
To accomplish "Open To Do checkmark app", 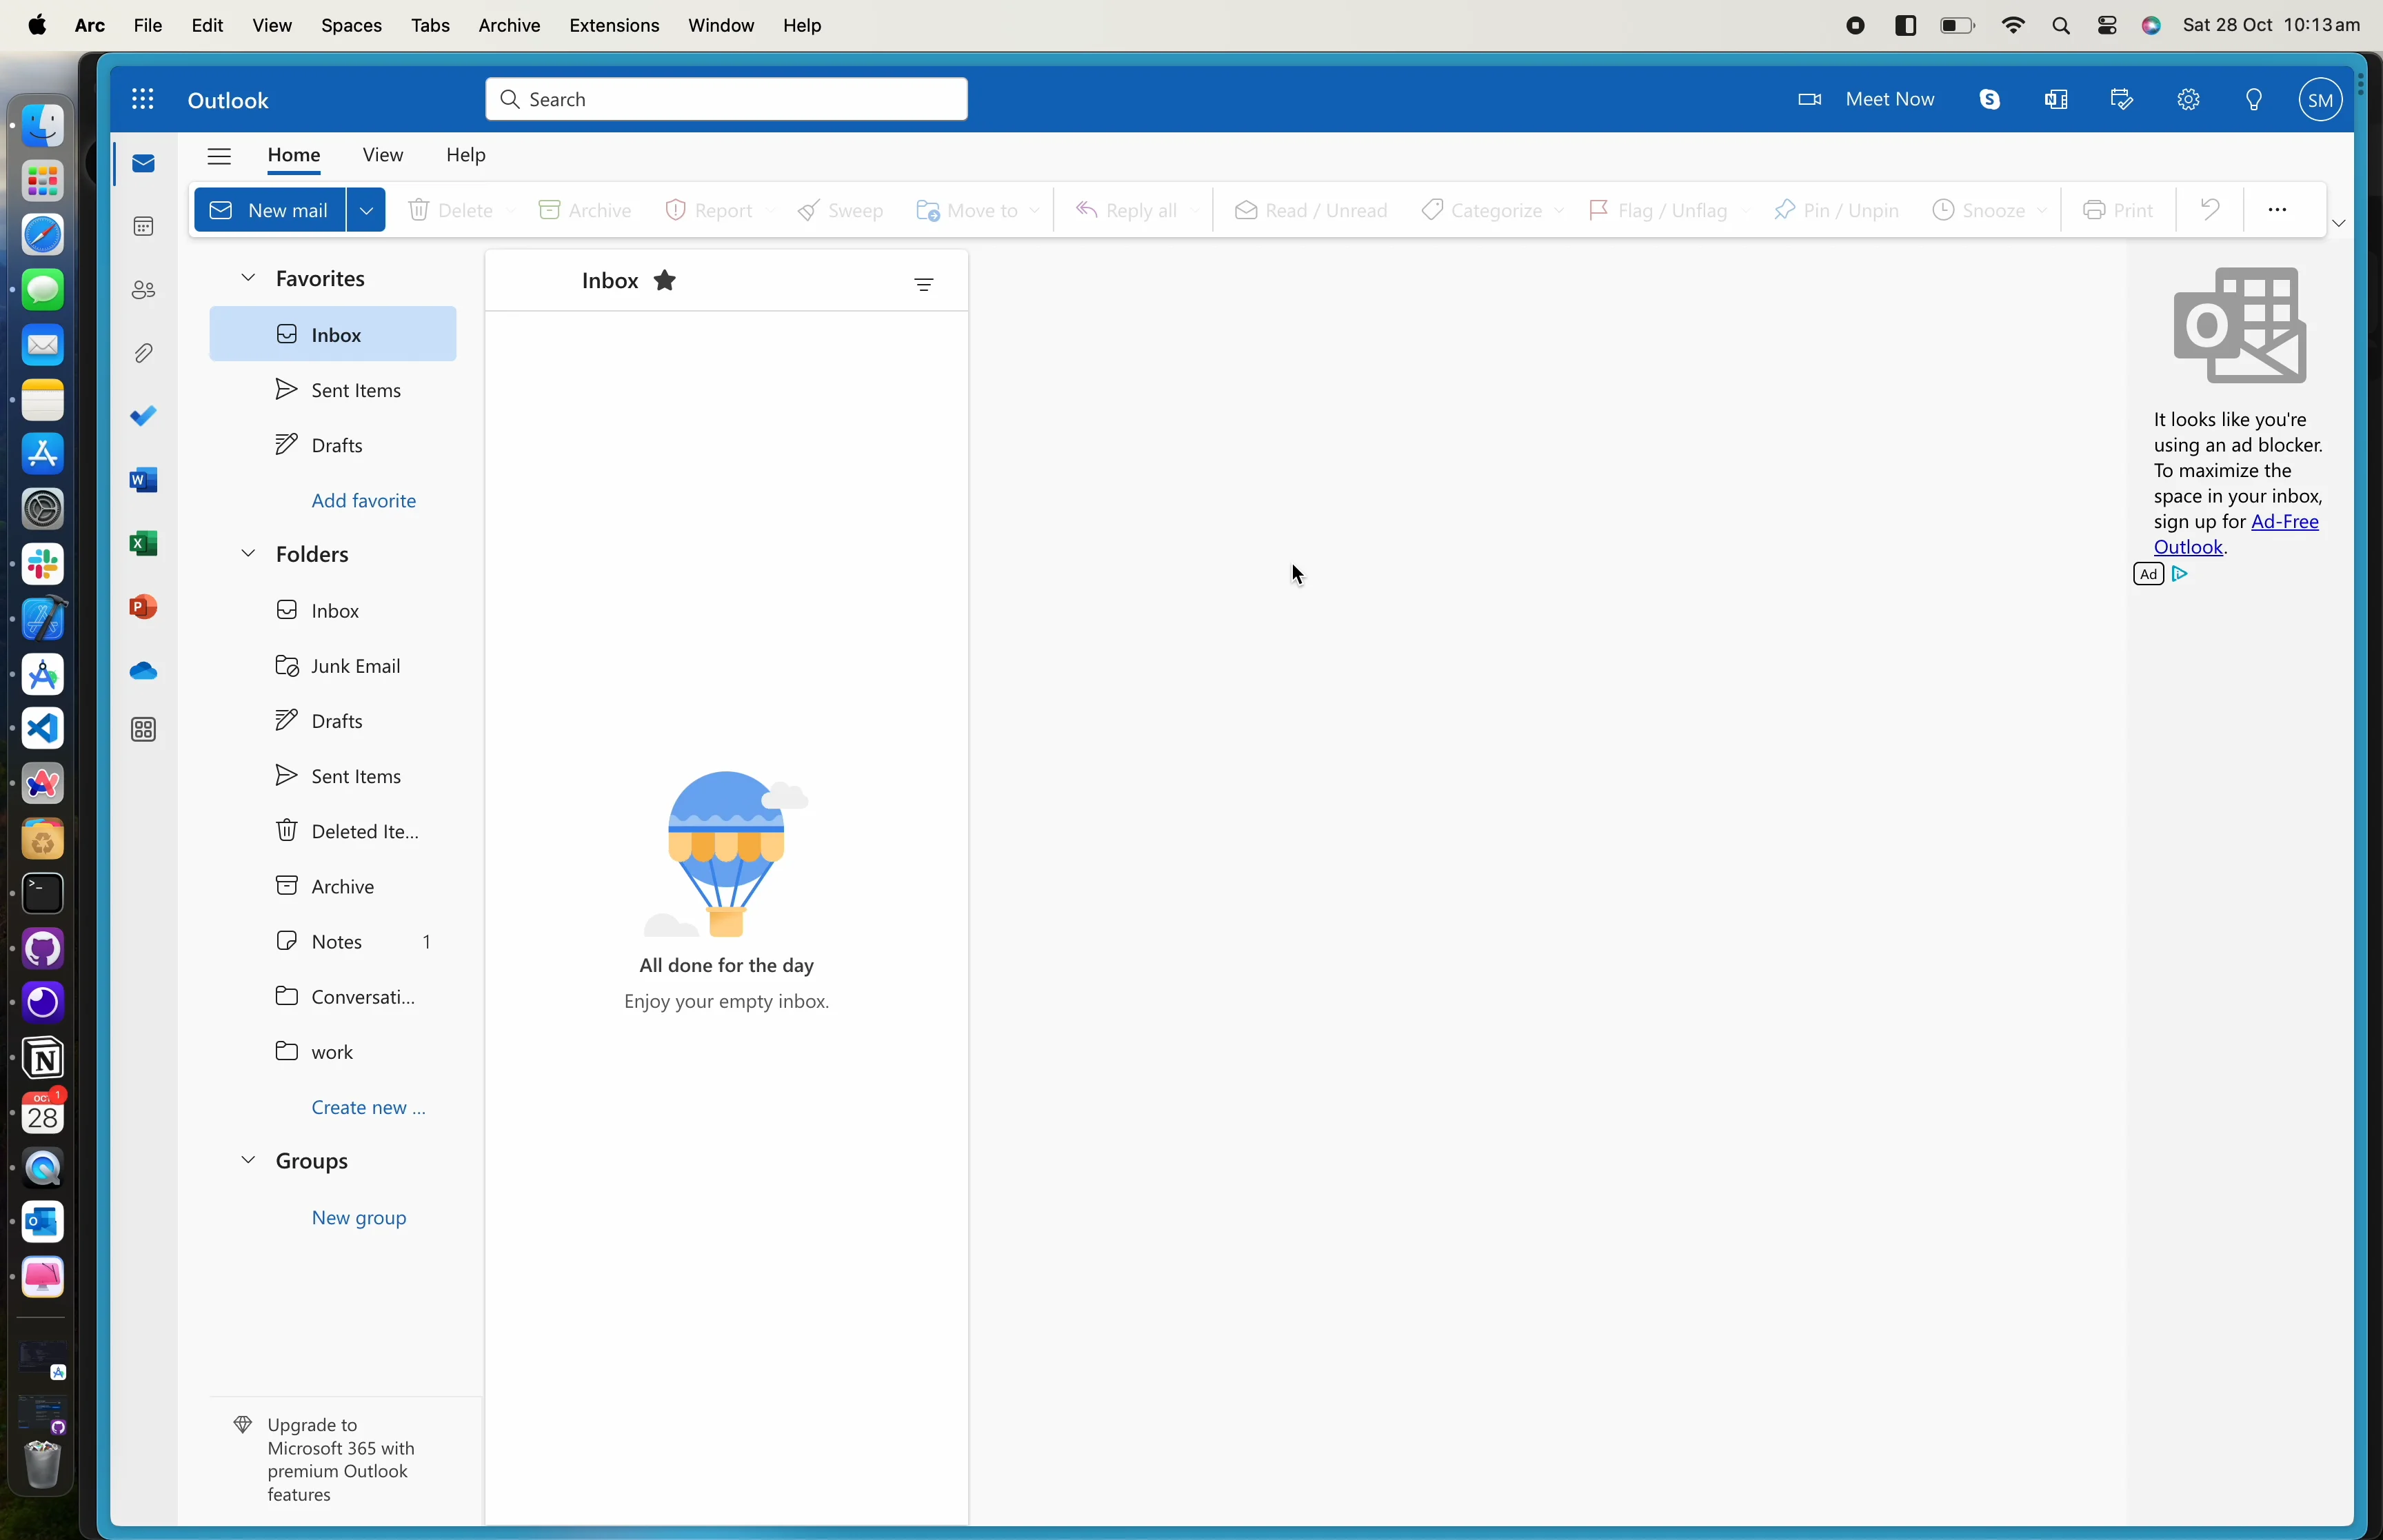I will coord(144,416).
